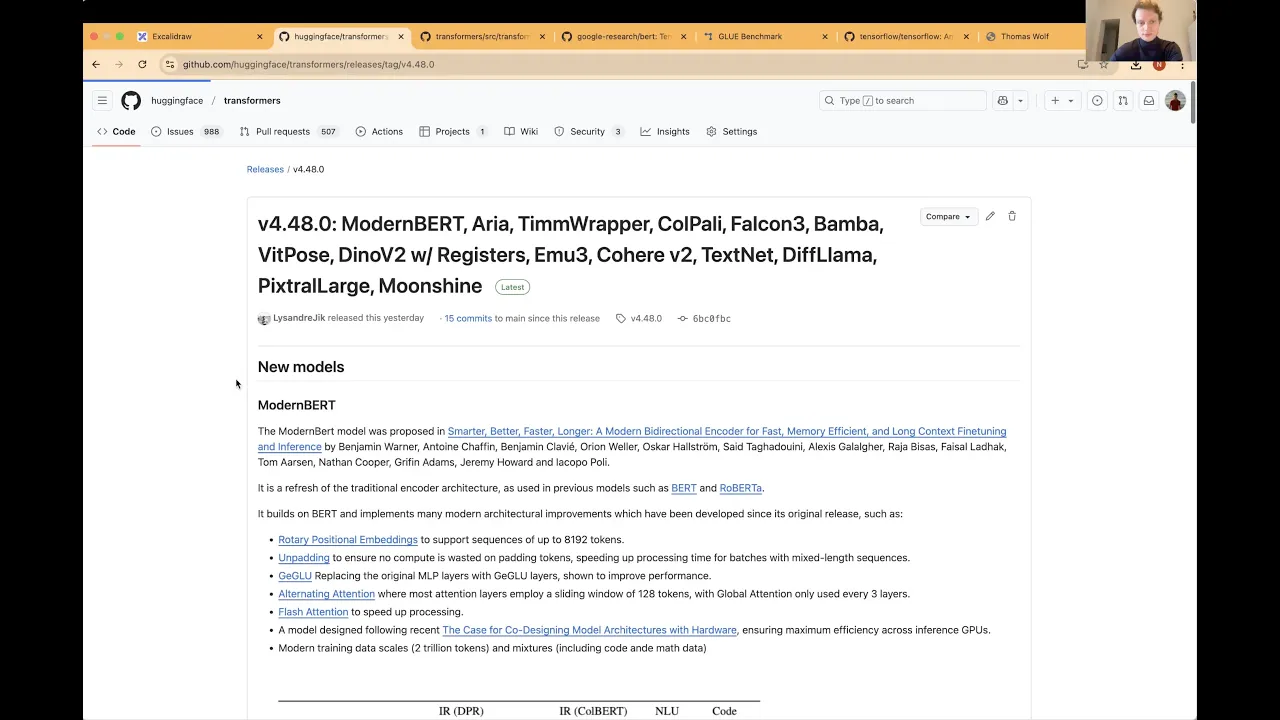Click the site info icon in address bar

coord(170,64)
